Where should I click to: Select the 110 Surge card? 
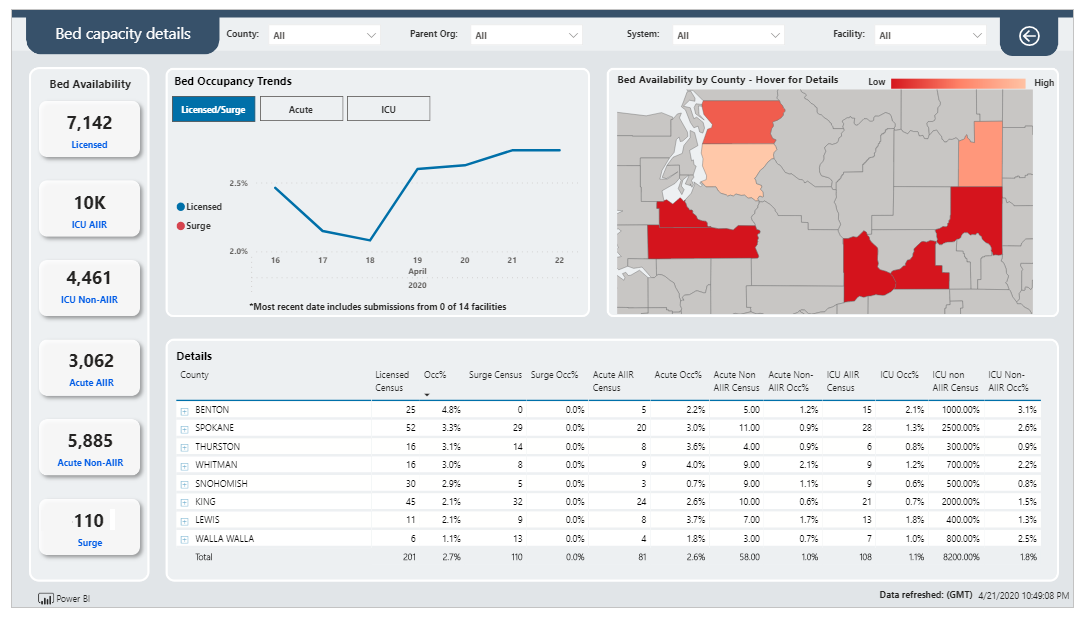tap(90, 528)
